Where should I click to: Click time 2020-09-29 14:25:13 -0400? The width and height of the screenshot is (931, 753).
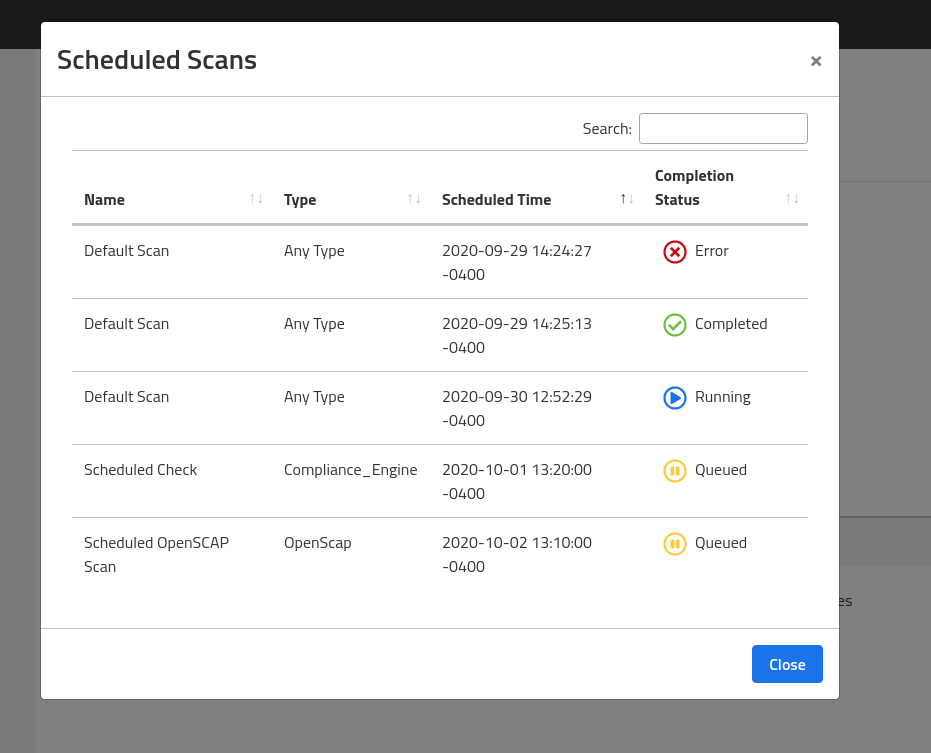pyautogui.click(x=517, y=336)
